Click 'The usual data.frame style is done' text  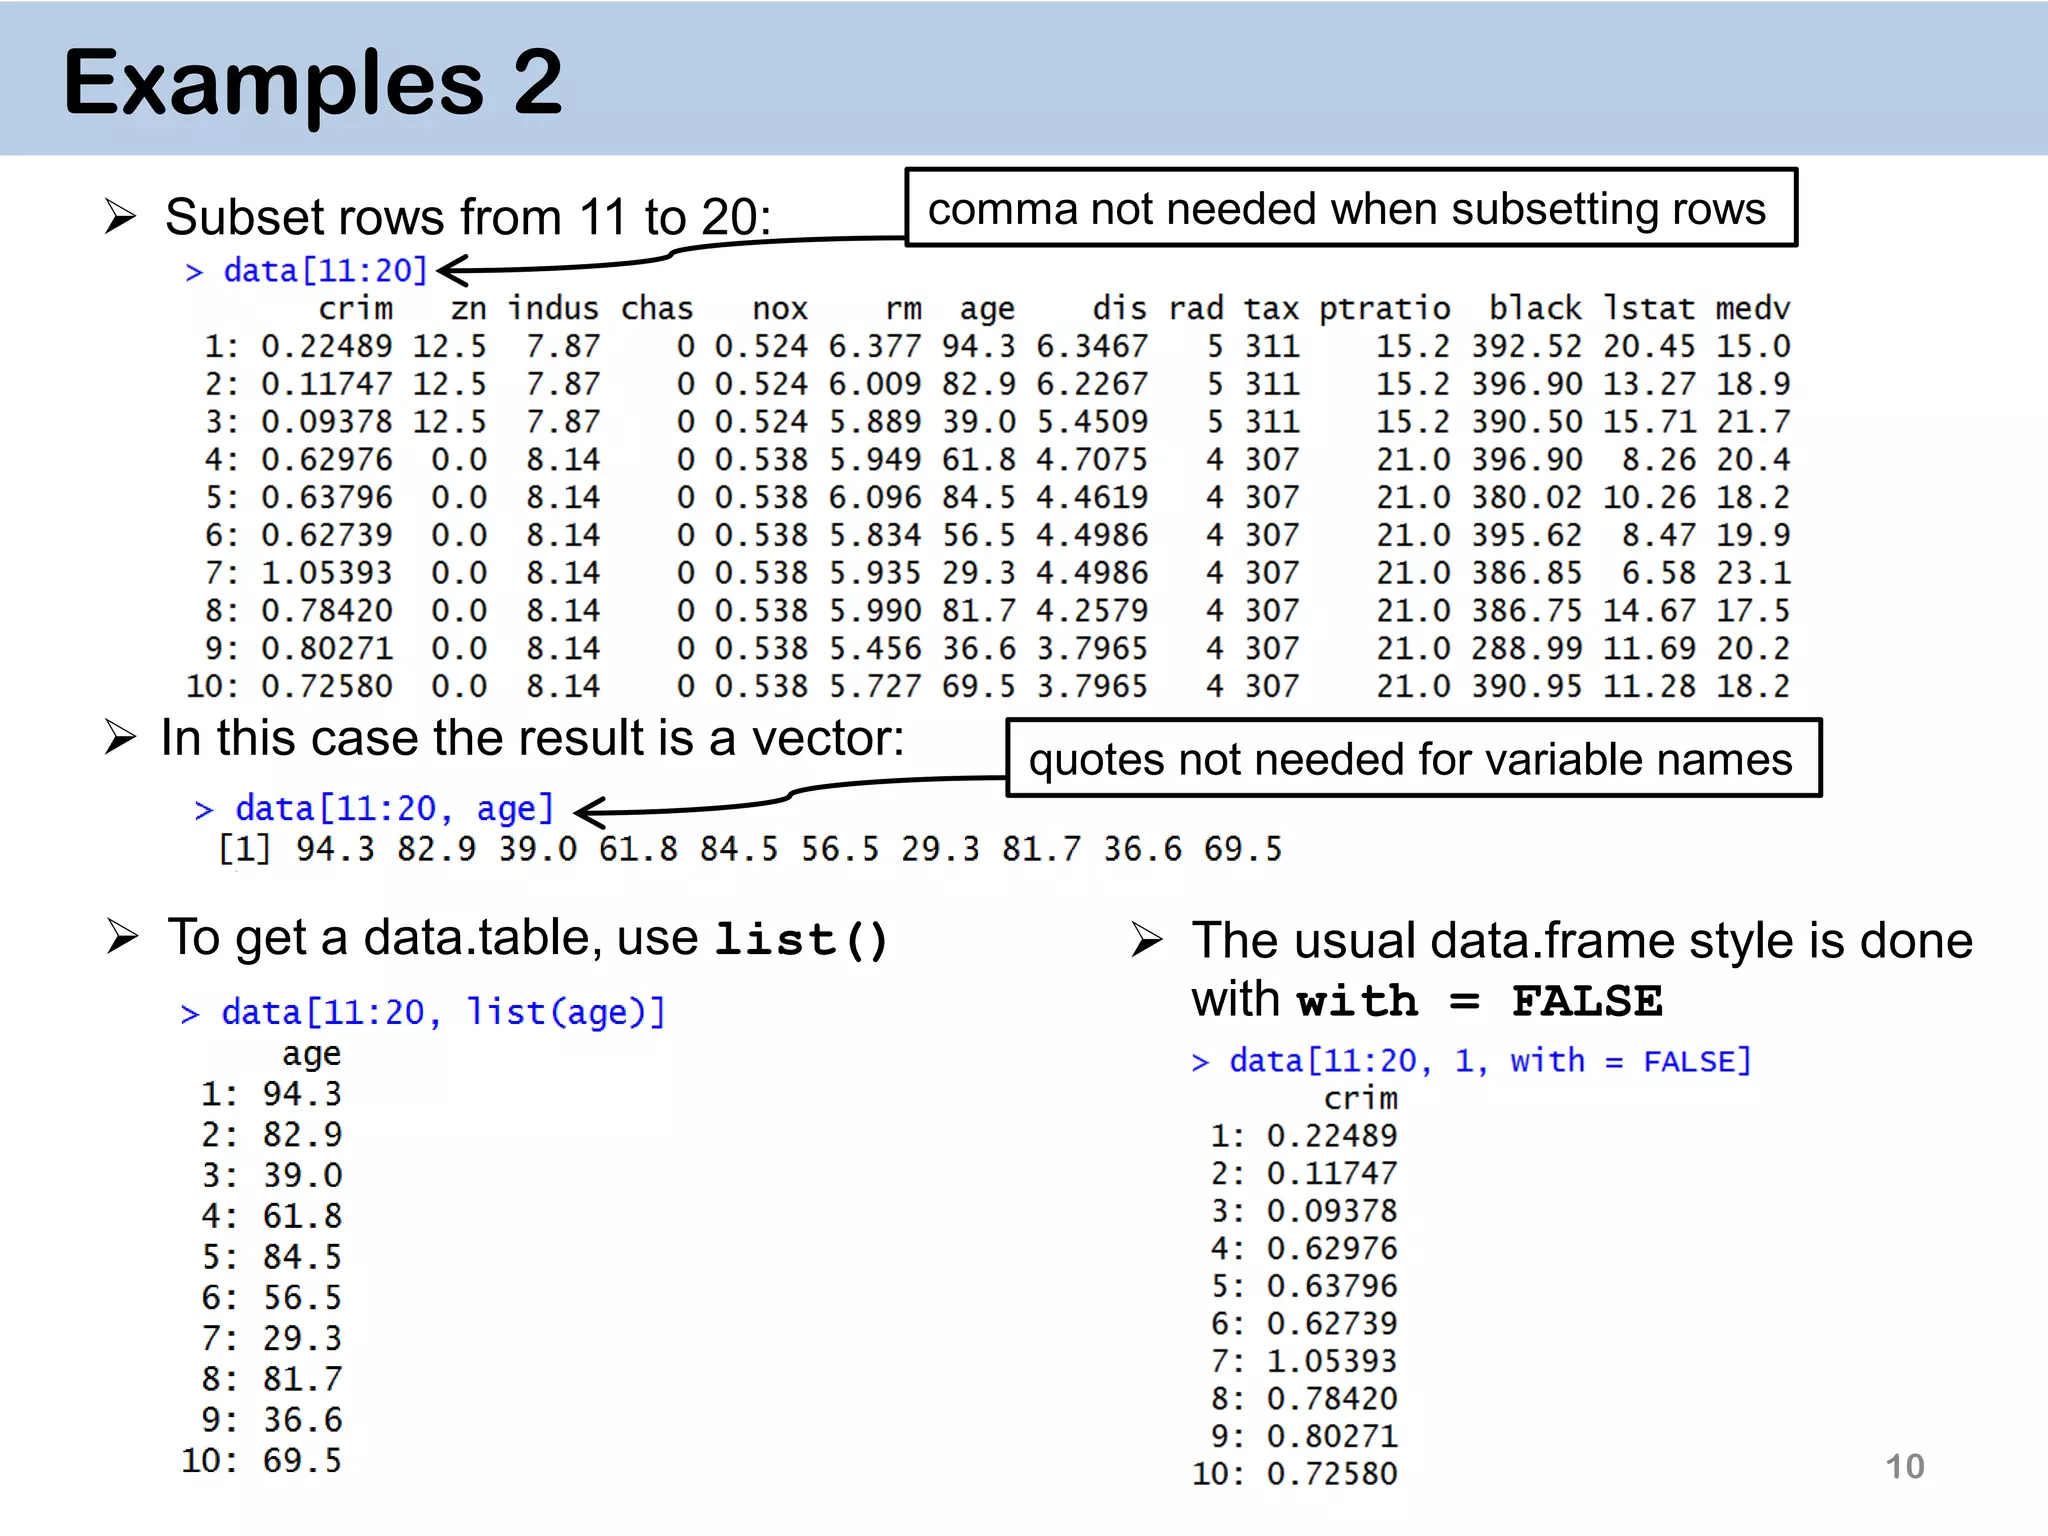1582,940
